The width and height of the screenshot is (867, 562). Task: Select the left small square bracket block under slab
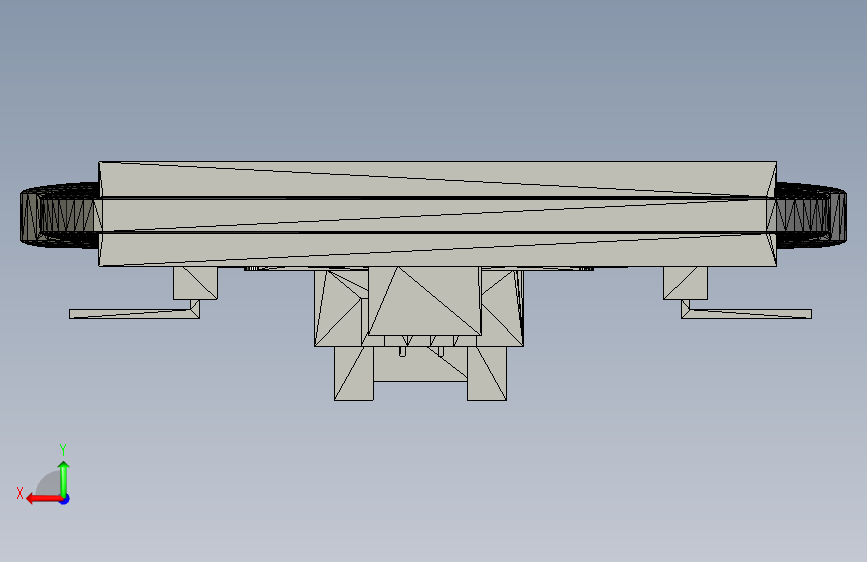coord(195,283)
